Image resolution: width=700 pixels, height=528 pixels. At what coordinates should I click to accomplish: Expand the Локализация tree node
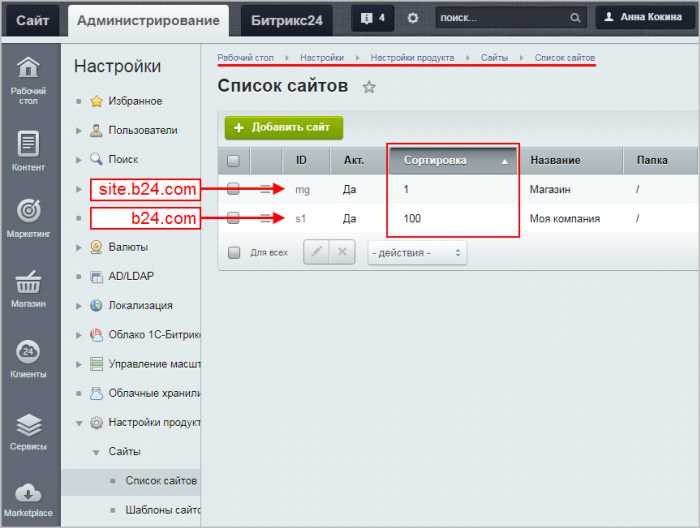79,306
